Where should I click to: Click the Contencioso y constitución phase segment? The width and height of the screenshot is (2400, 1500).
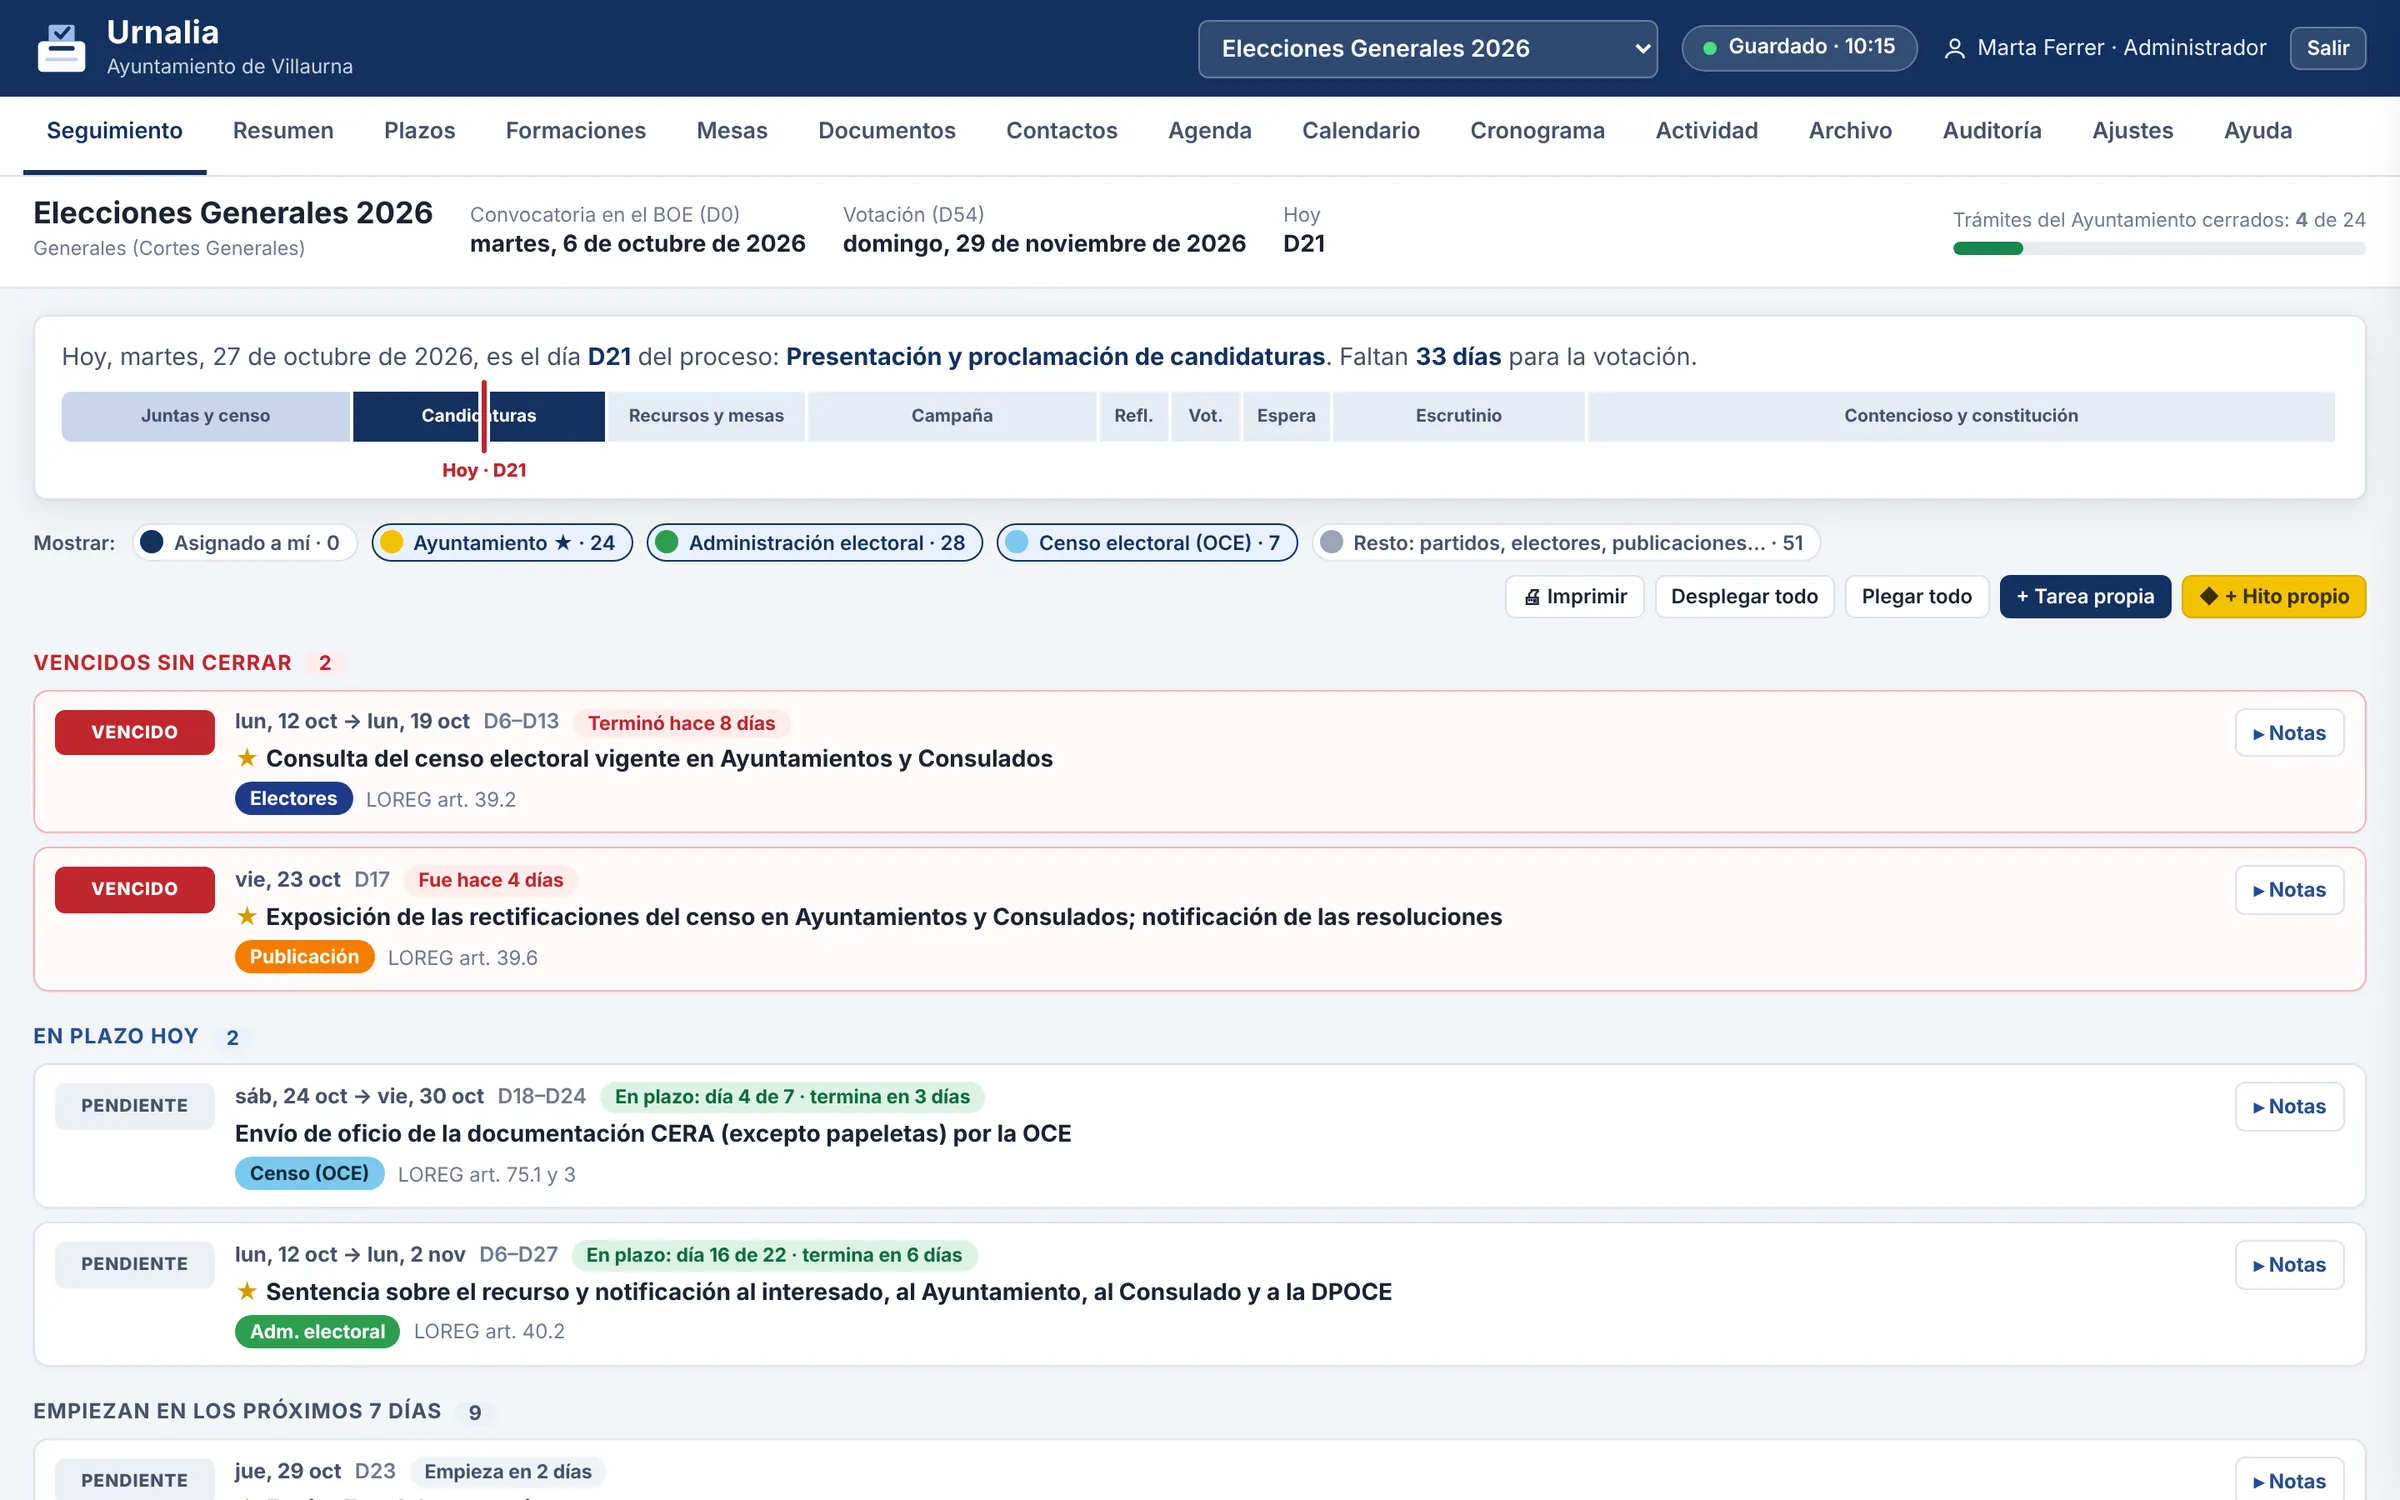click(1961, 416)
